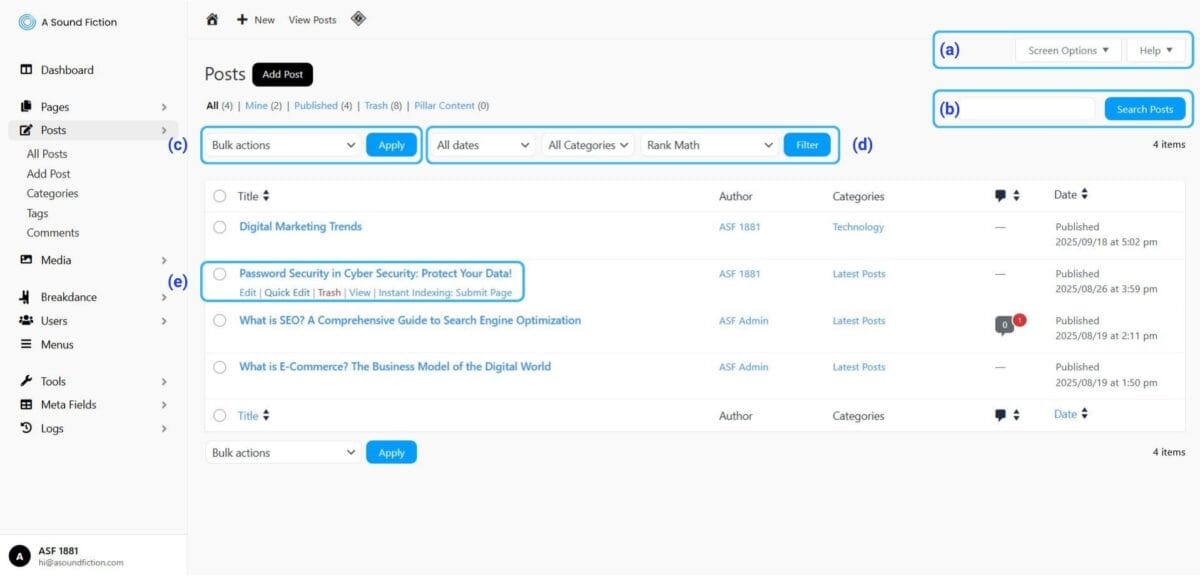Open the top Bulk actions dropdown
1200x576 pixels.
tap(283, 145)
